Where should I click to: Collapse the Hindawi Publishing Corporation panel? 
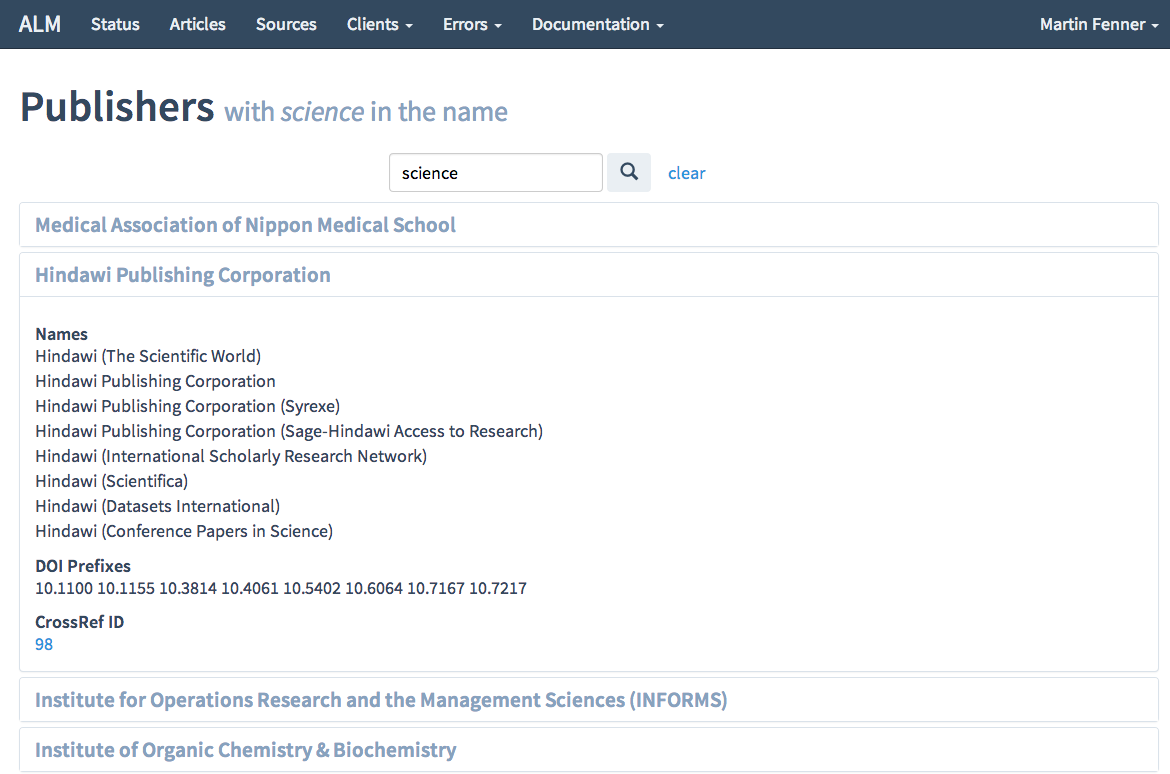183,275
